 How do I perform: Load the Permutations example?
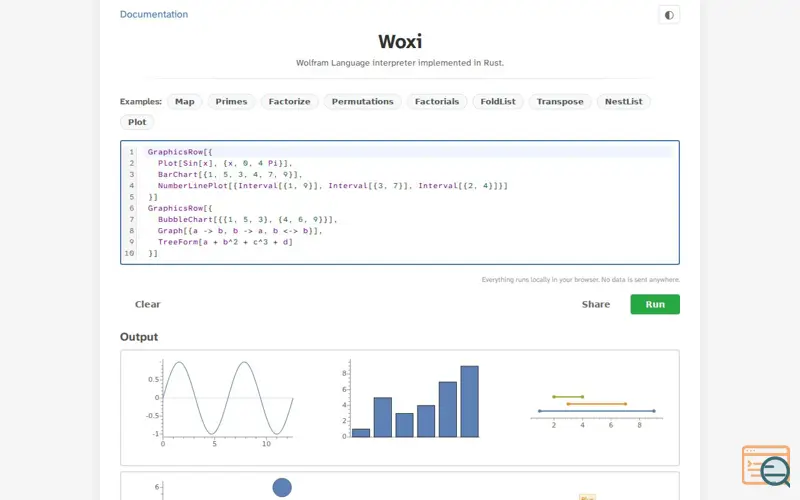click(x=362, y=102)
